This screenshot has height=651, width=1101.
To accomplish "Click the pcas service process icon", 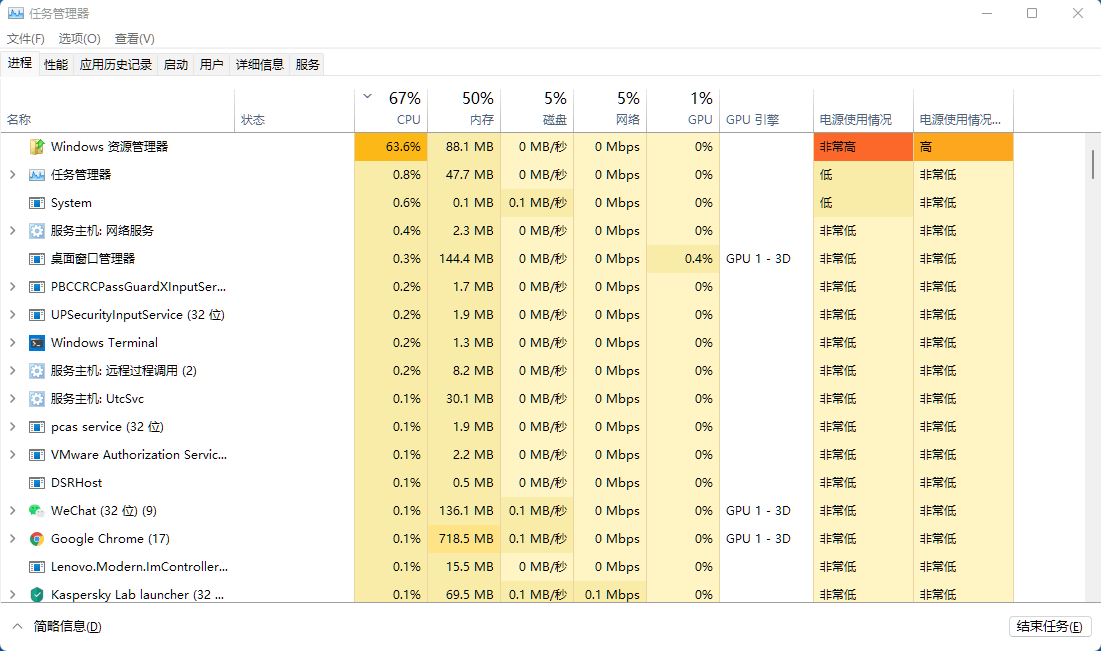I will tap(37, 427).
